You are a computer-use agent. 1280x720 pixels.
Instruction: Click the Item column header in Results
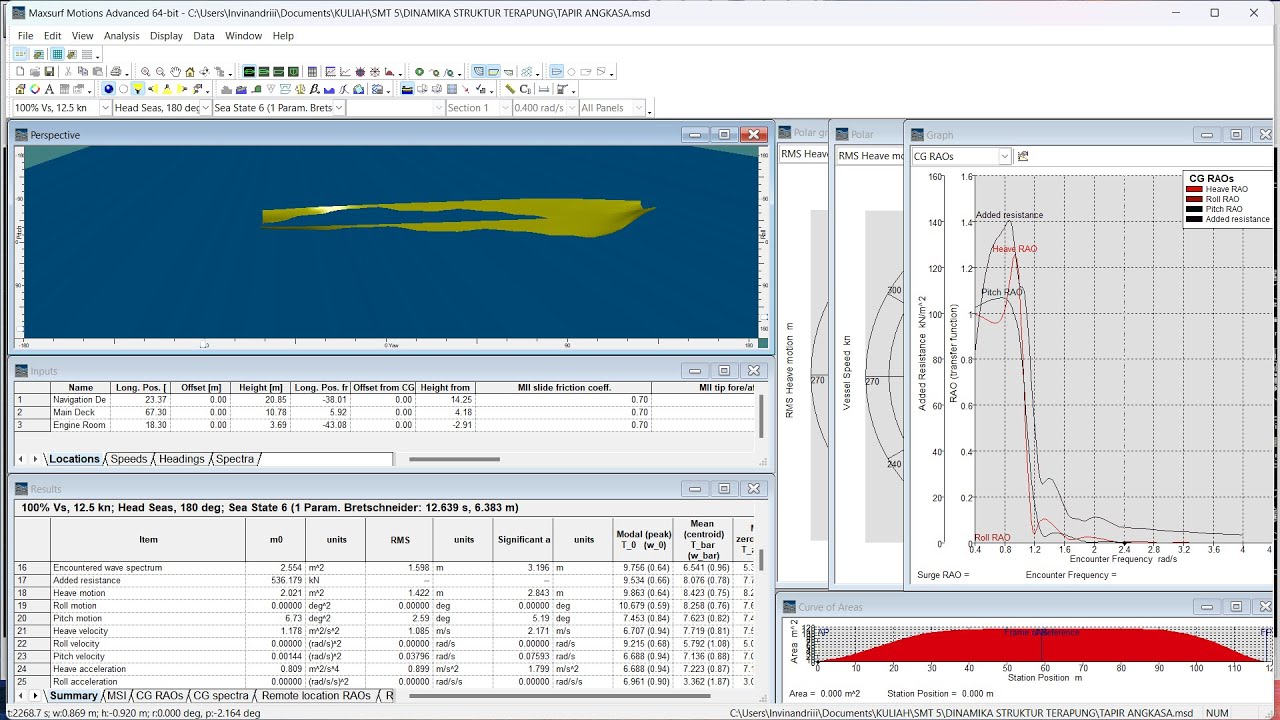click(x=148, y=540)
